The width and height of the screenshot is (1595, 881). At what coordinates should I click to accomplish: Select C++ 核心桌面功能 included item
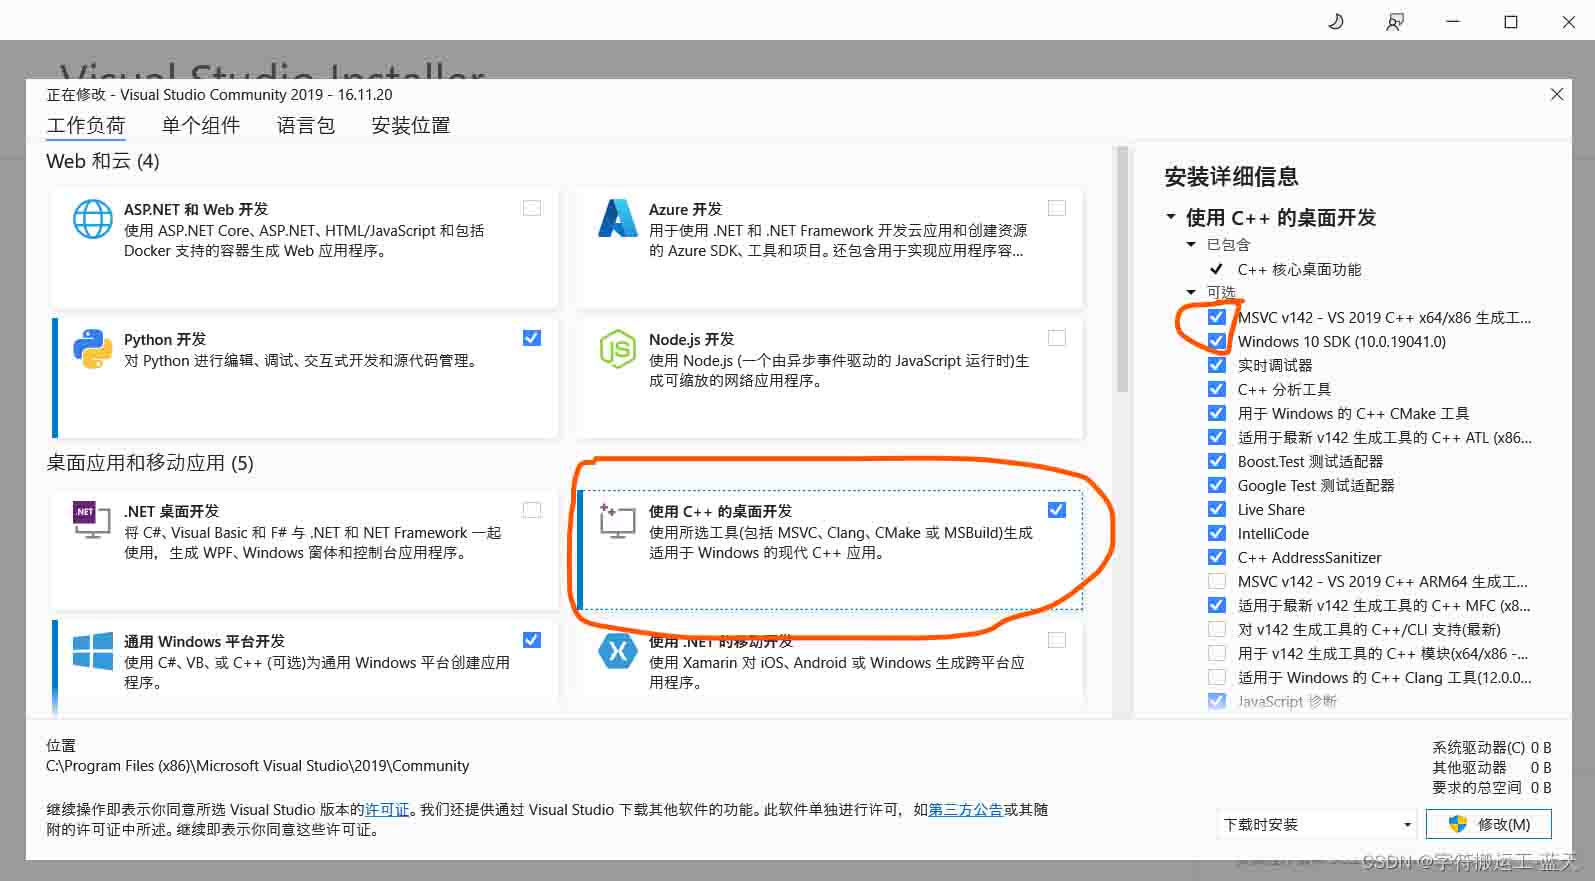pos(1299,269)
